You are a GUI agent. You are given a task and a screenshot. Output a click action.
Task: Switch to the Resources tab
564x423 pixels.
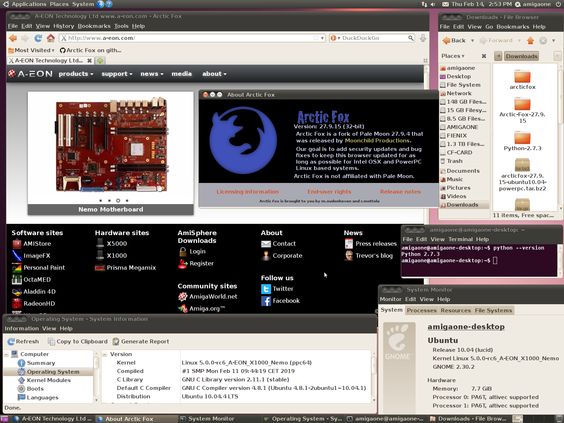pyautogui.click(x=455, y=310)
